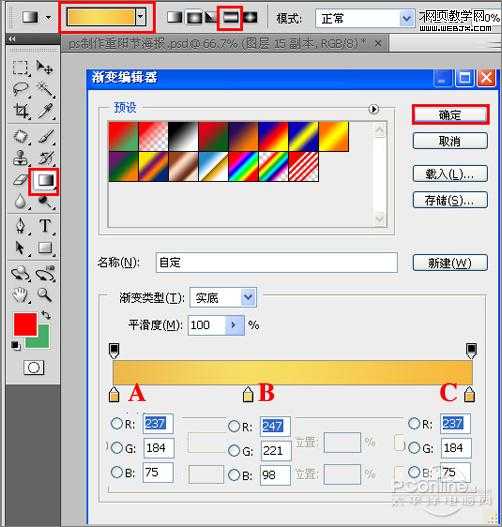The image size is (502, 527).
Task: Click the 存储(S) save button
Action: pyautogui.click(x=450, y=200)
